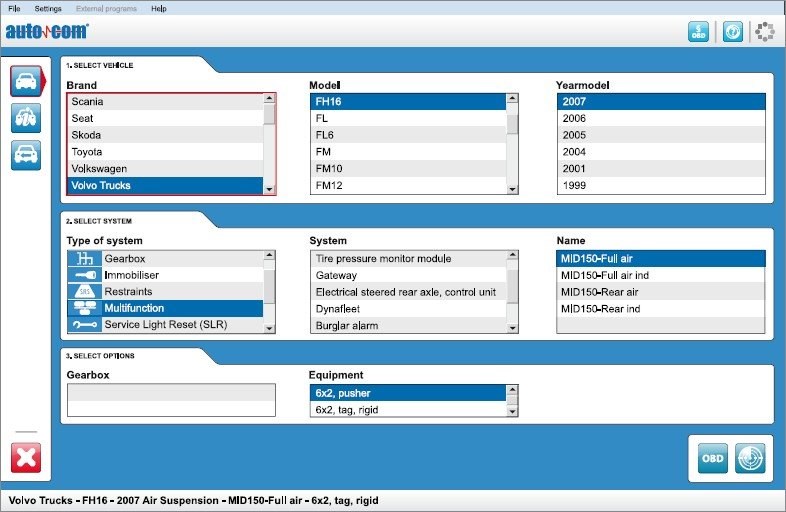786x512 pixels.
Task: Open the File menu
Action: click(14, 8)
